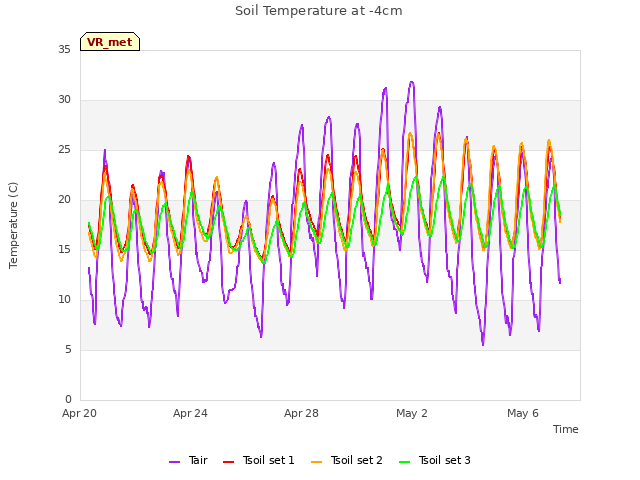Click the 5 y-axis tick label

point(68,349)
